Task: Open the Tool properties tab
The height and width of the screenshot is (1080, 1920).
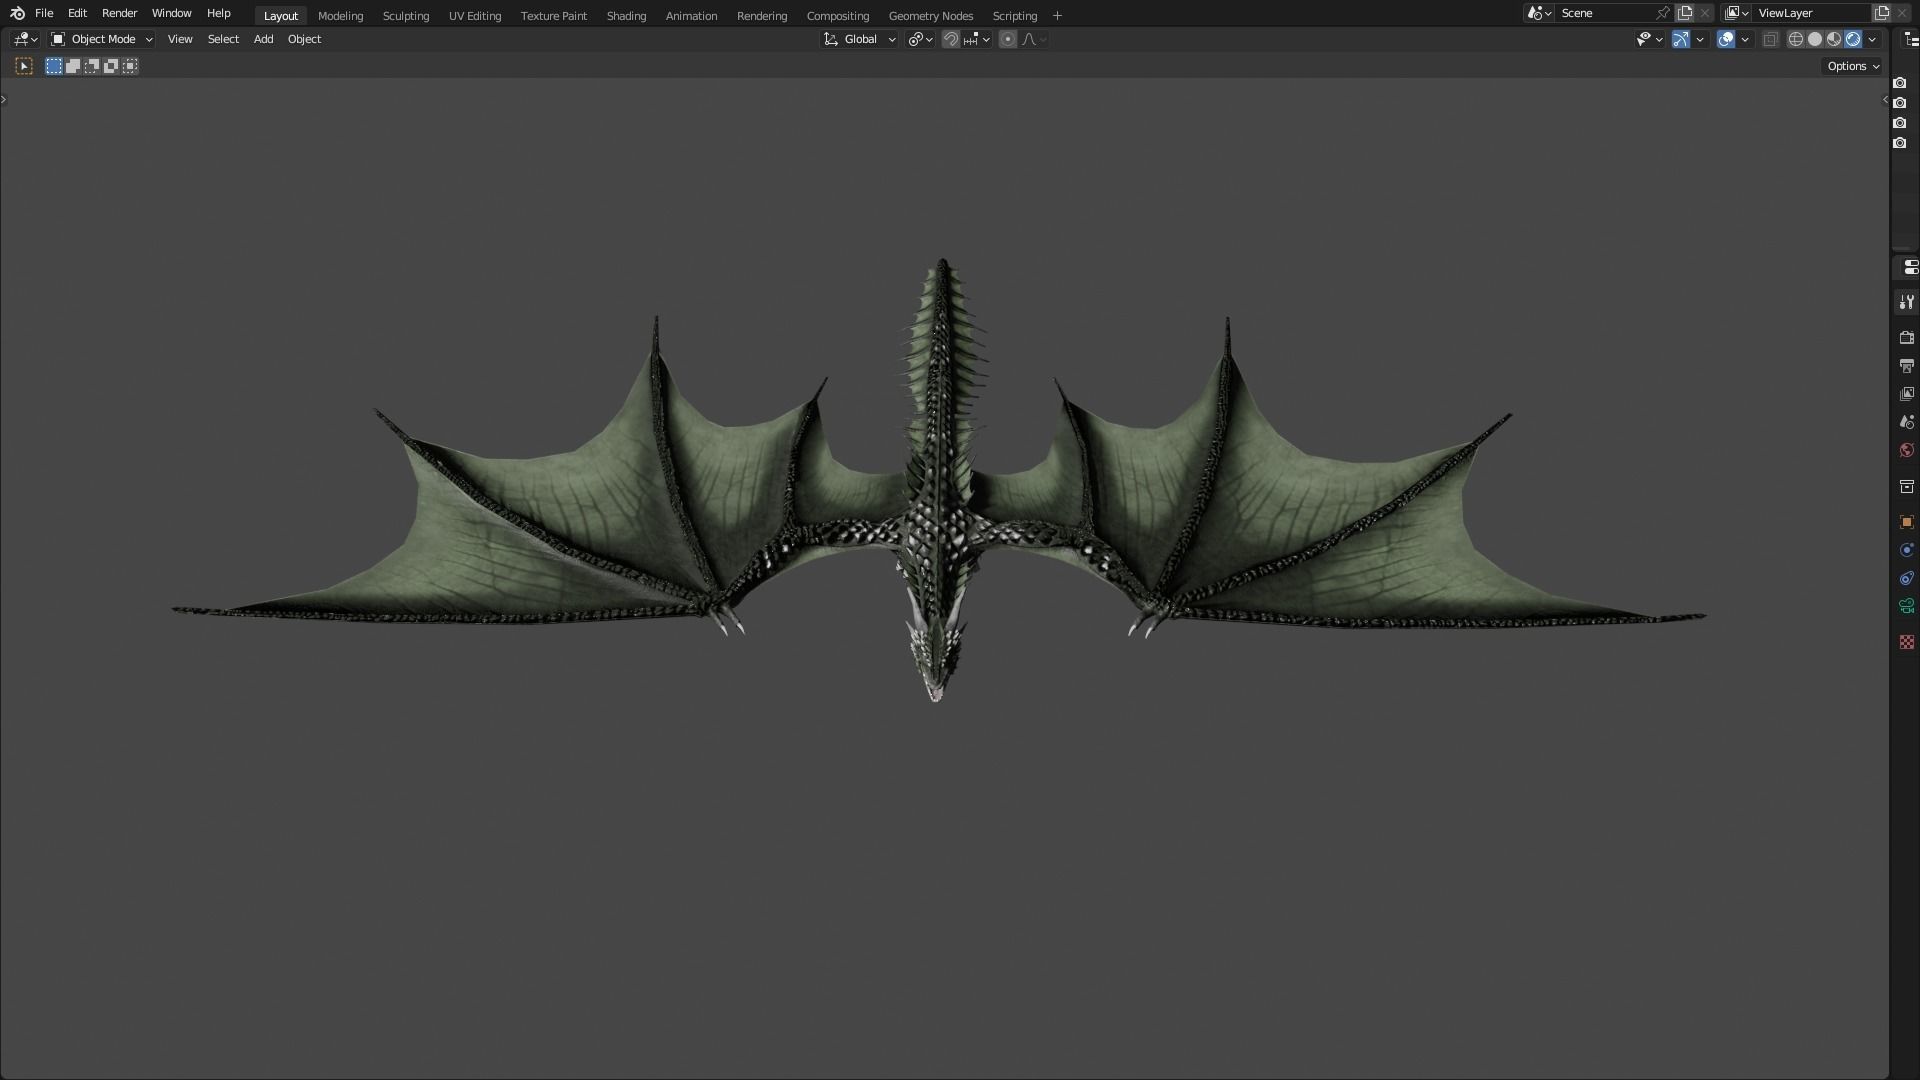Action: (1906, 302)
